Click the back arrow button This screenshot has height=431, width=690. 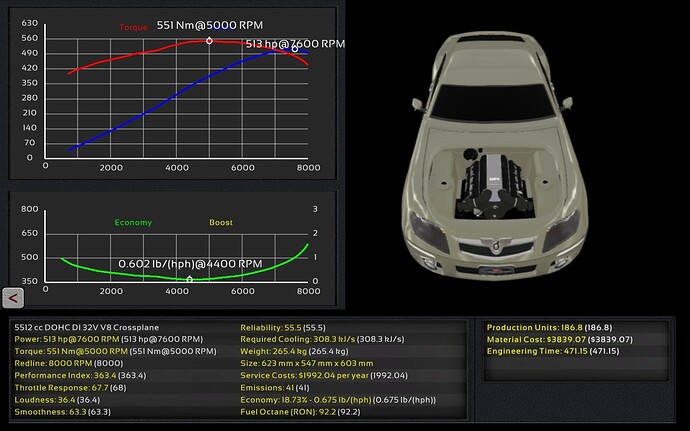[12, 297]
